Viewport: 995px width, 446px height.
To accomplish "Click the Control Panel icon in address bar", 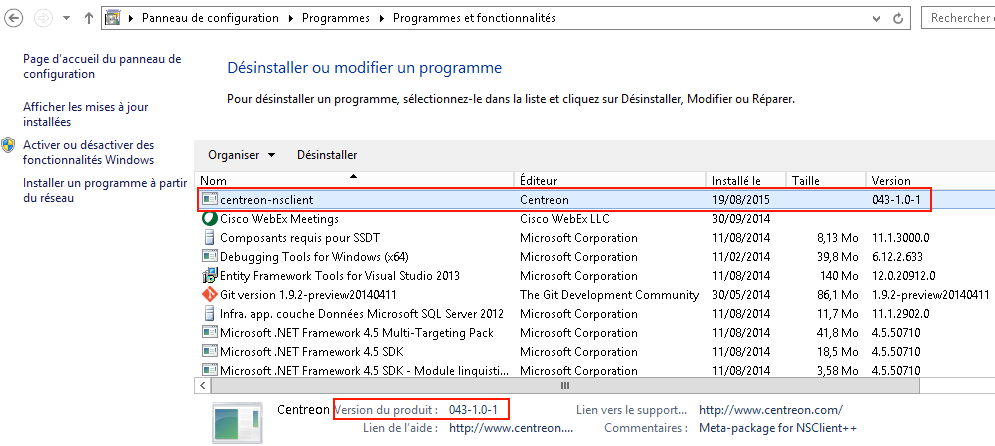I will point(113,18).
